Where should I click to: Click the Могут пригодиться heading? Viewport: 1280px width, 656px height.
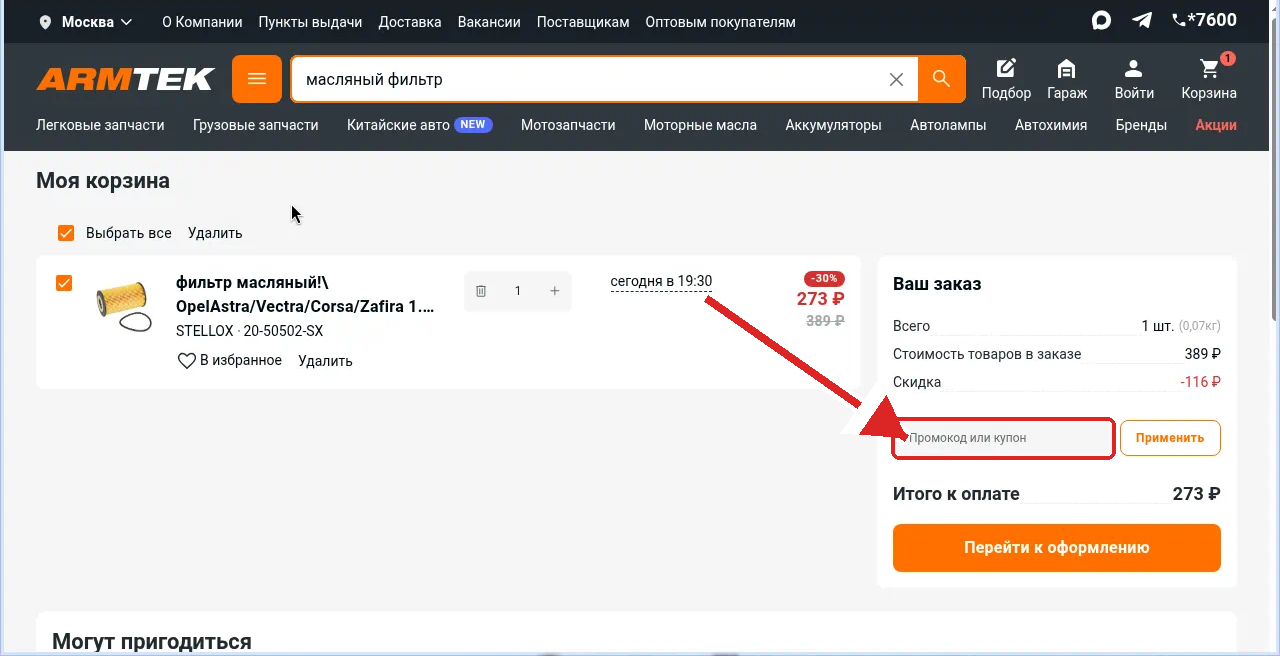pyautogui.click(x=152, y=642)
